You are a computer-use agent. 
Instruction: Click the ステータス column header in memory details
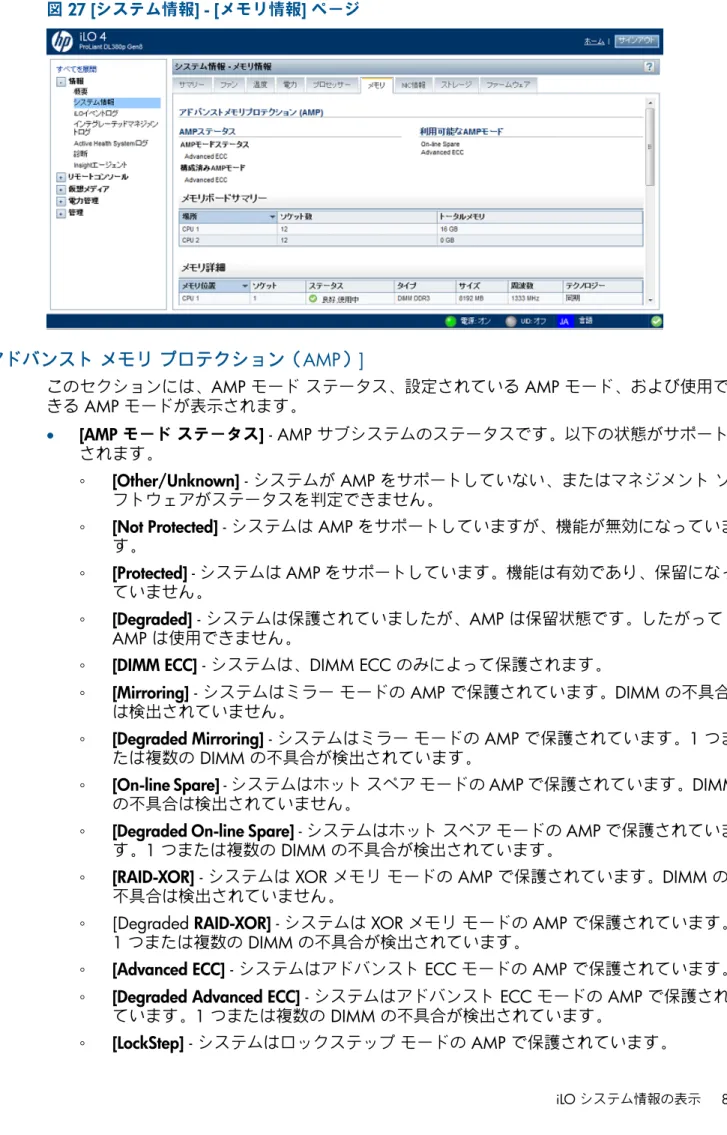tap(350, 286)
